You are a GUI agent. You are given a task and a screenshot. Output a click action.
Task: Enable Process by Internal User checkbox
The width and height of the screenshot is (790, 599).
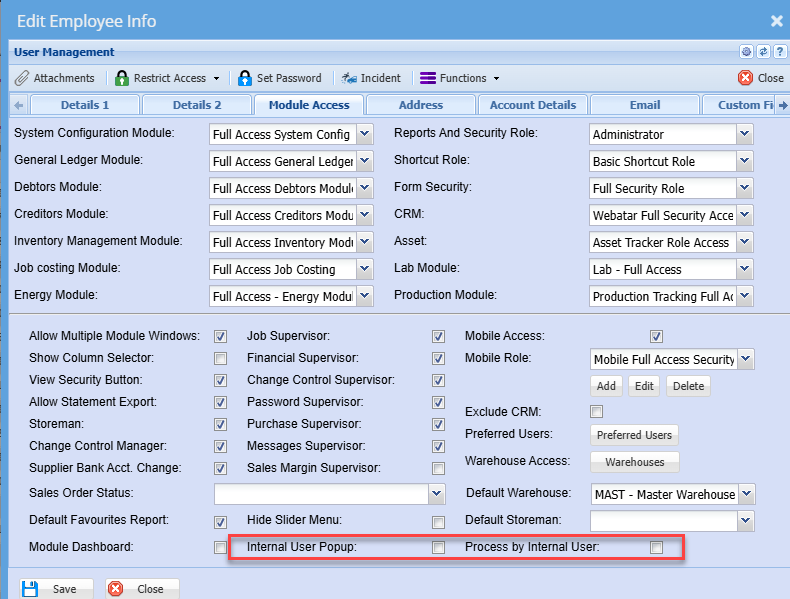(656, 547)
